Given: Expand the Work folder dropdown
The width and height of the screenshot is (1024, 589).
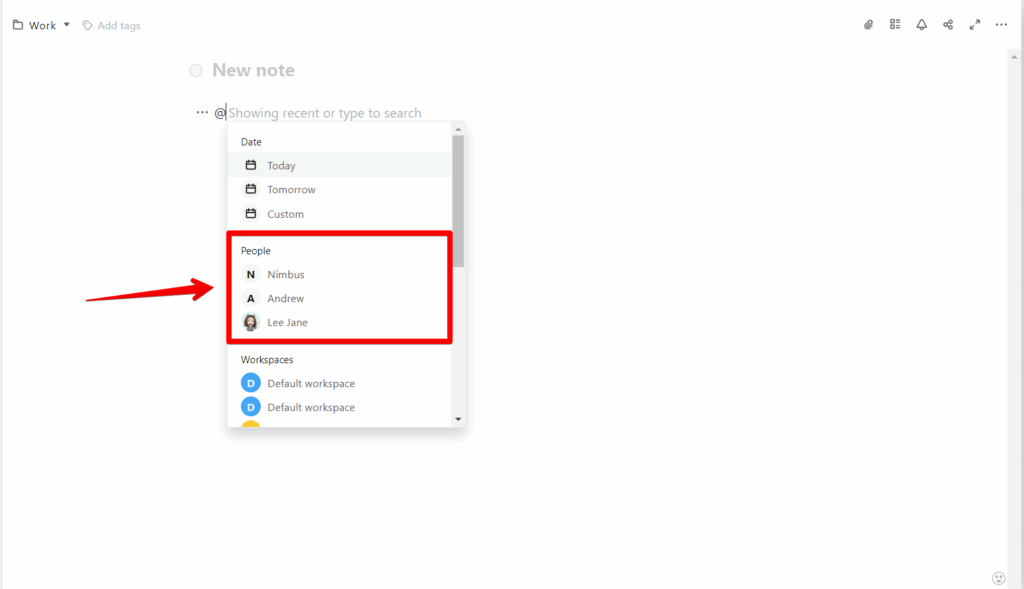Looking at the screenshot, I should pos(66,24).
